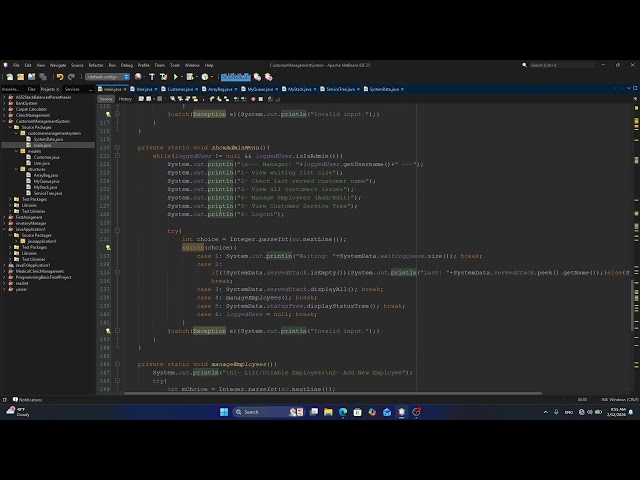Collapse the structures package node
640x480 pixels.
17,169
